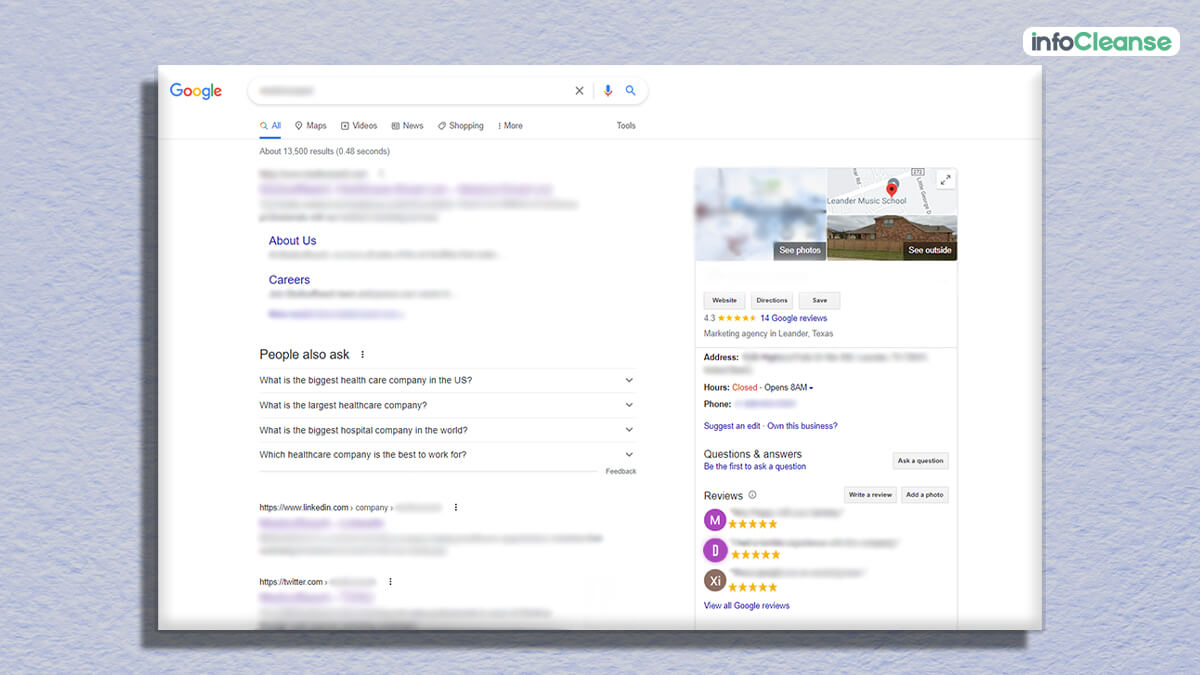Open the Opens 8AM hours dropdown

point(806,386)
